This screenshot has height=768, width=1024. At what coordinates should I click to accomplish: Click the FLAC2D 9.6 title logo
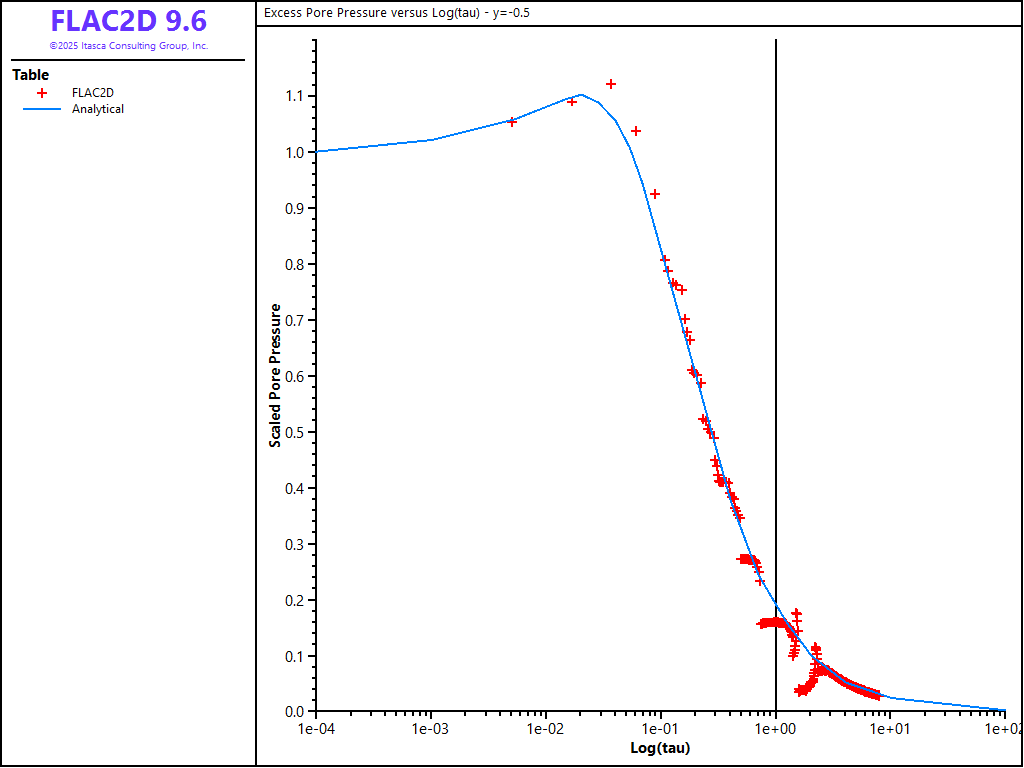tap(128, 21)
